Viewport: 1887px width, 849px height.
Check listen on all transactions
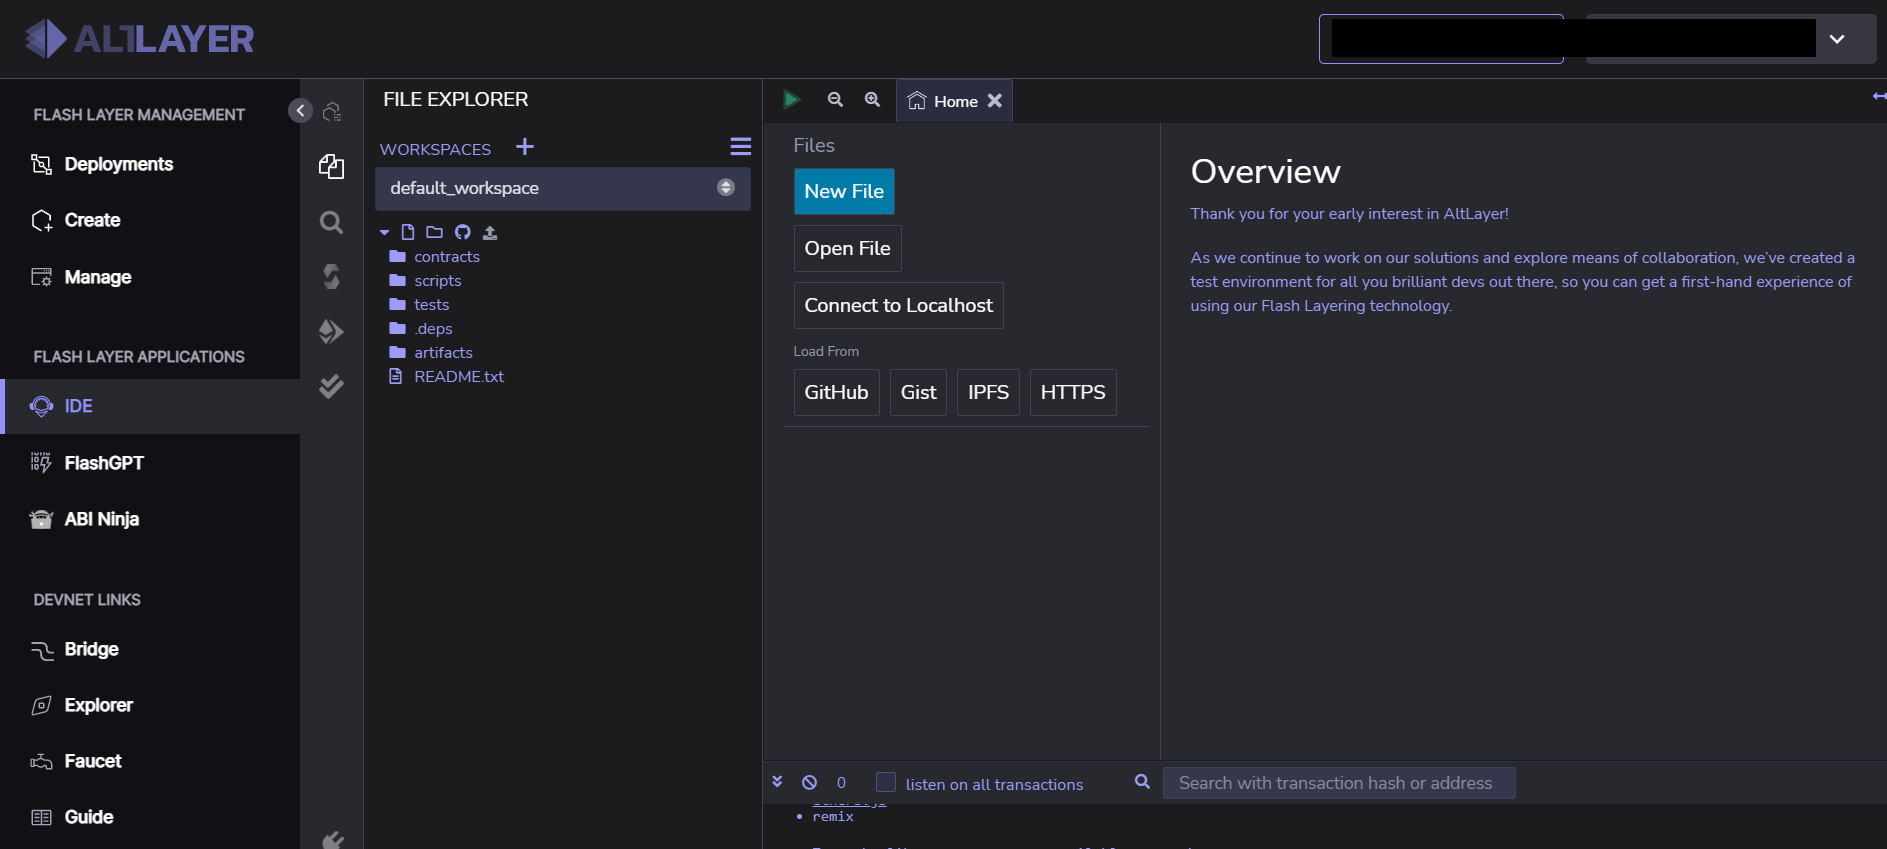coord(886,782)
